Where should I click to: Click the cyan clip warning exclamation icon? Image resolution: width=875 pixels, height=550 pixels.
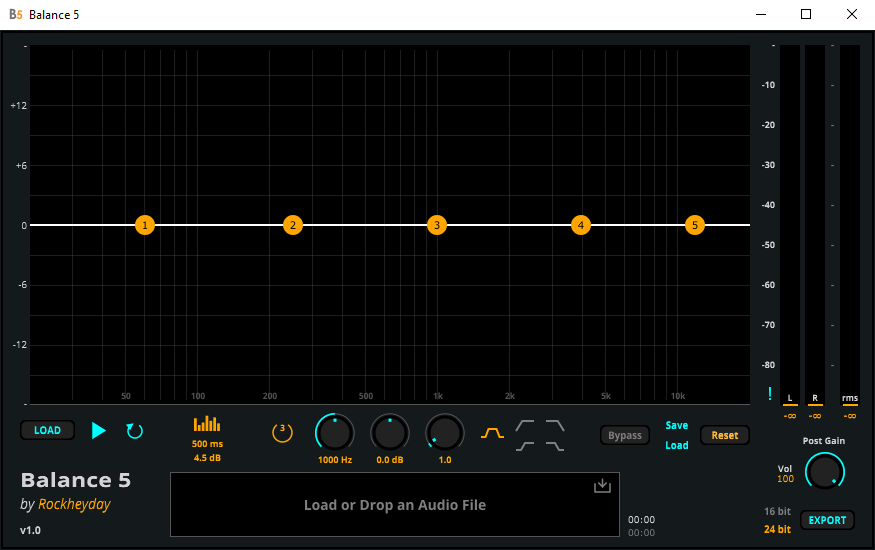pyautogui.click(x=770, y=393)
